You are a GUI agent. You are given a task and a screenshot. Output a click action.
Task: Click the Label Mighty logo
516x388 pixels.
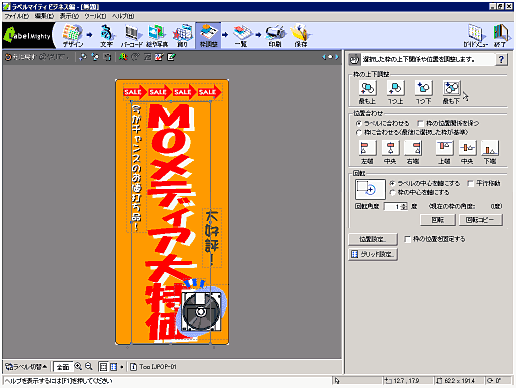pyautogui.click(x=28, y=36)
